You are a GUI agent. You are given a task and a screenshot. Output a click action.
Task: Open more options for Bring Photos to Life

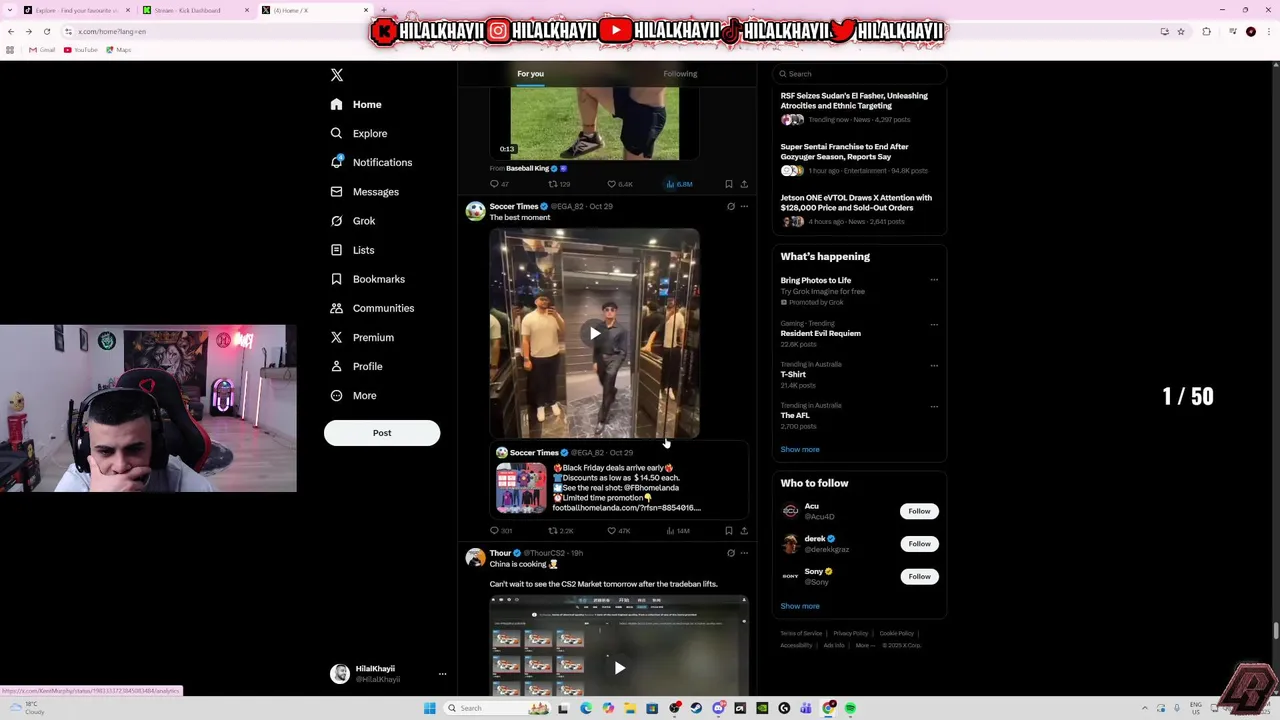tap(934, 280)
